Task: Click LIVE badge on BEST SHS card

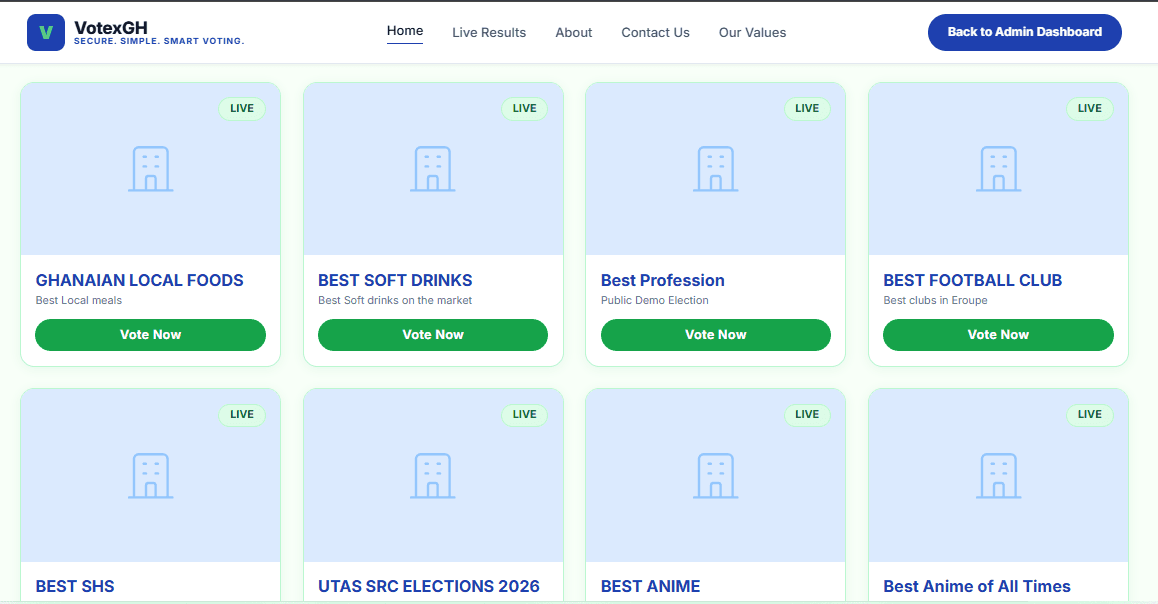Action: (x=241, y=414)
